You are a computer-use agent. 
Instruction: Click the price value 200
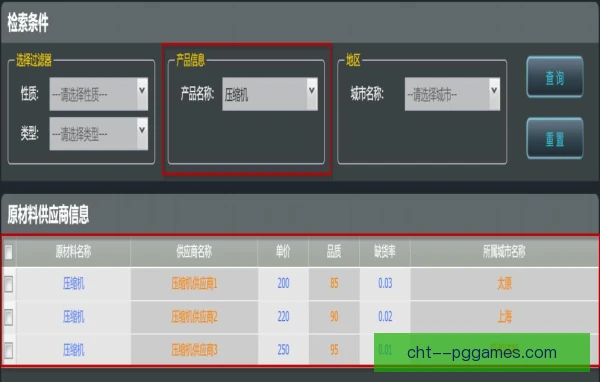point(283,283)
